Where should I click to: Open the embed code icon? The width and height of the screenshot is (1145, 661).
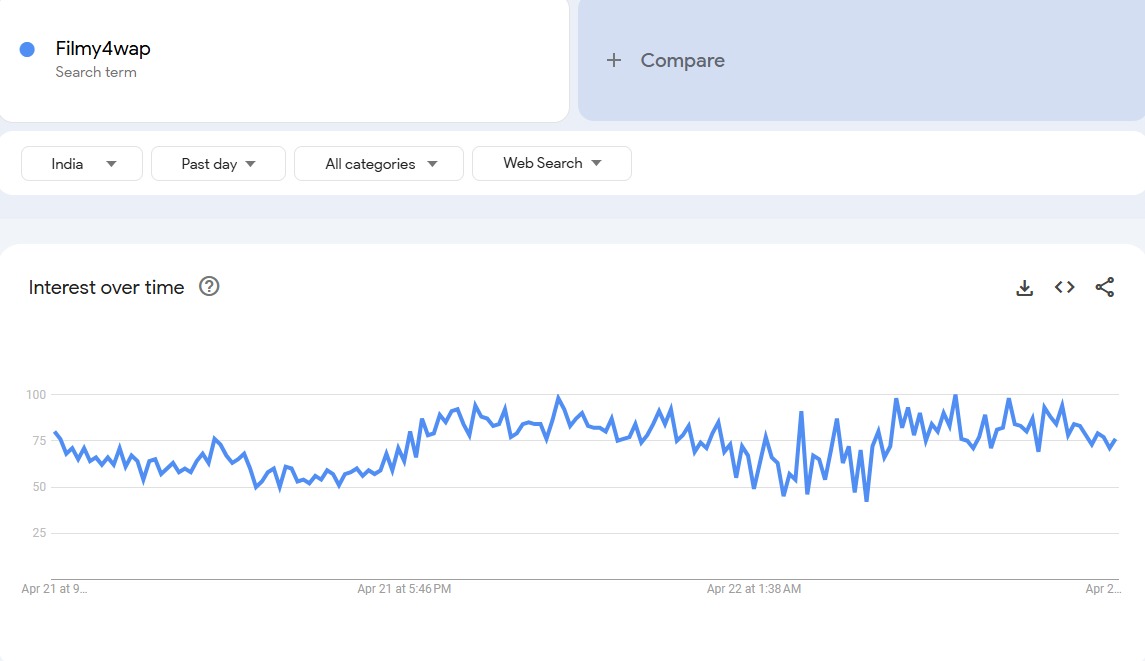pyautogui.click(x=1065, y=287)
